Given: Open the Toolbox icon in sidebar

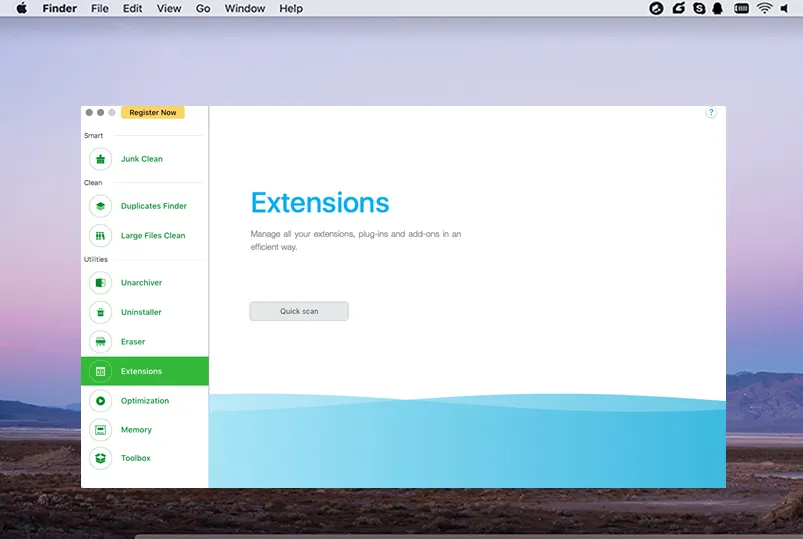Looking at the screenshot, I should pyautogui.click(x=100, y=458).
